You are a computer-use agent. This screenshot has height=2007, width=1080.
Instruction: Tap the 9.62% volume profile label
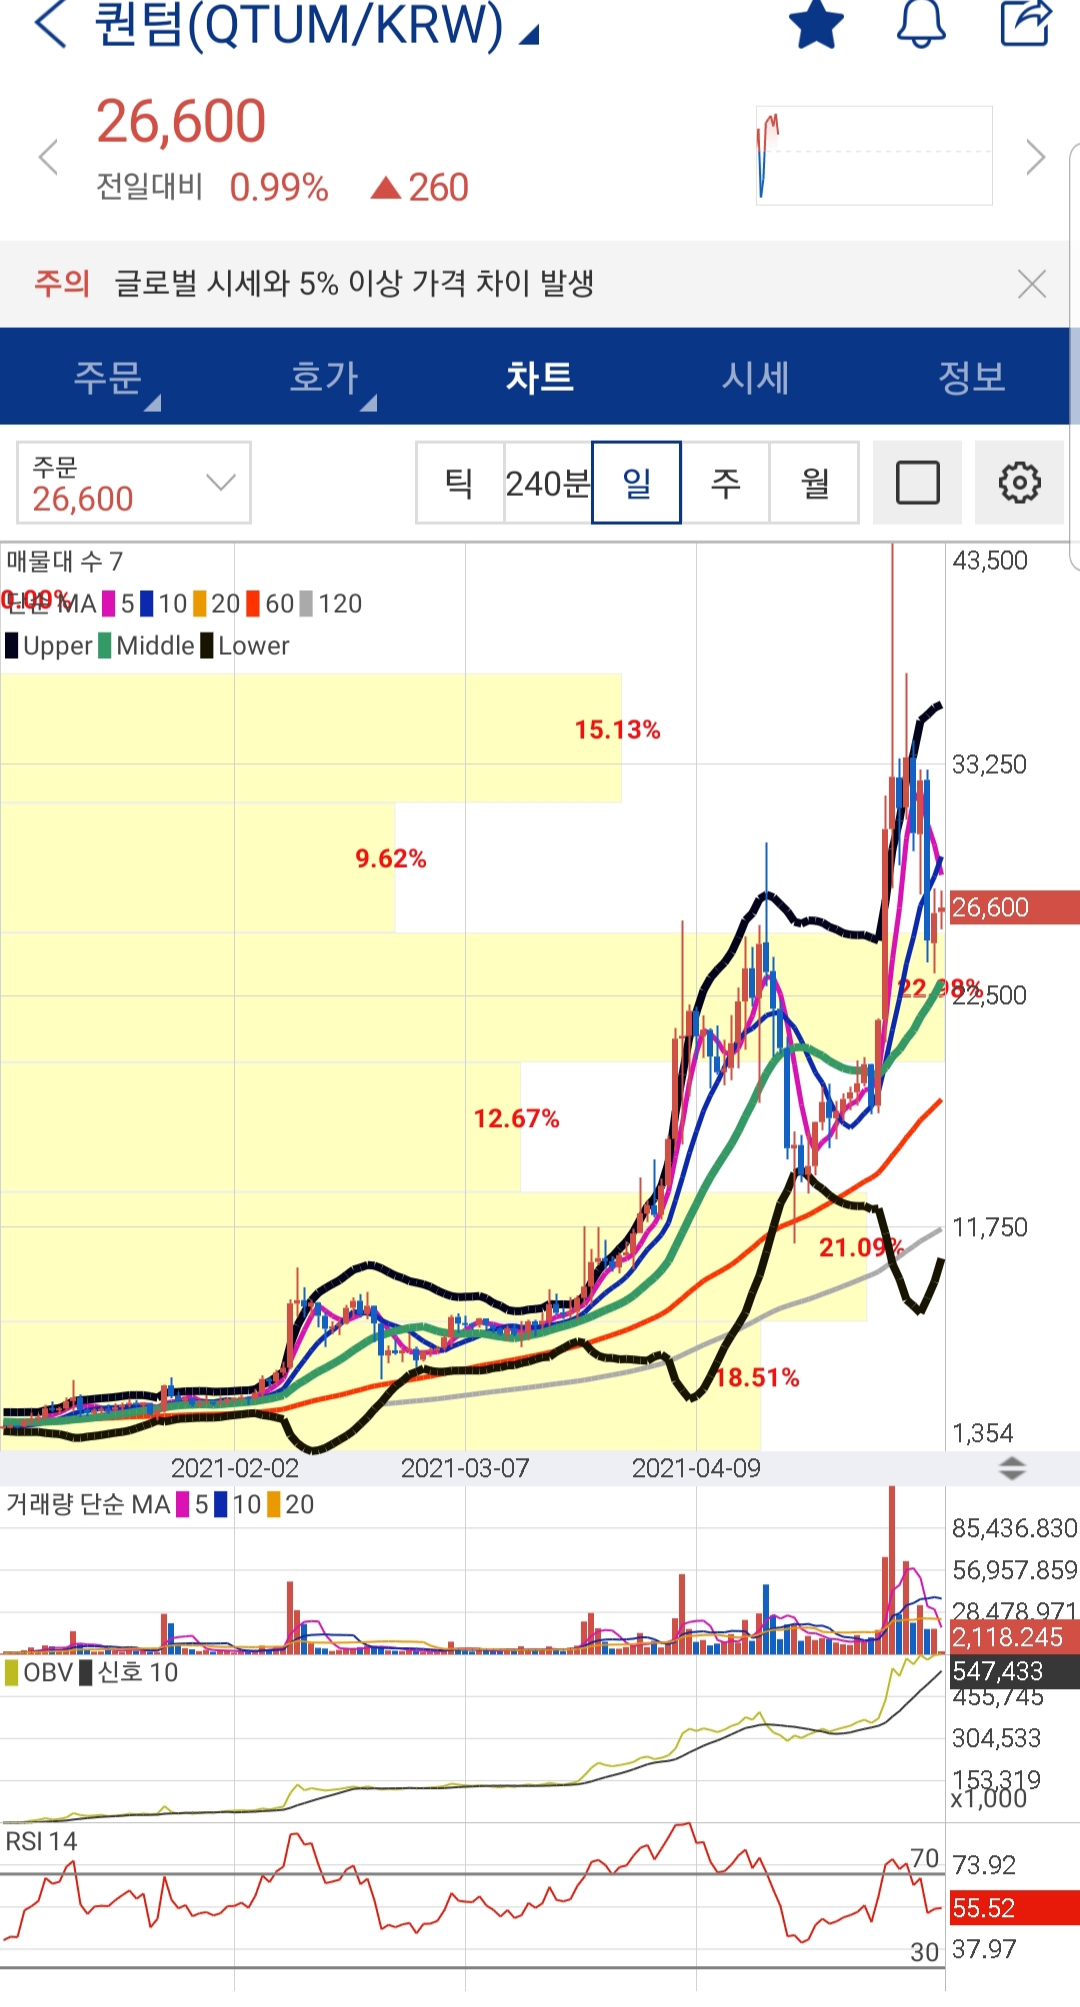[x=391, y=859]
